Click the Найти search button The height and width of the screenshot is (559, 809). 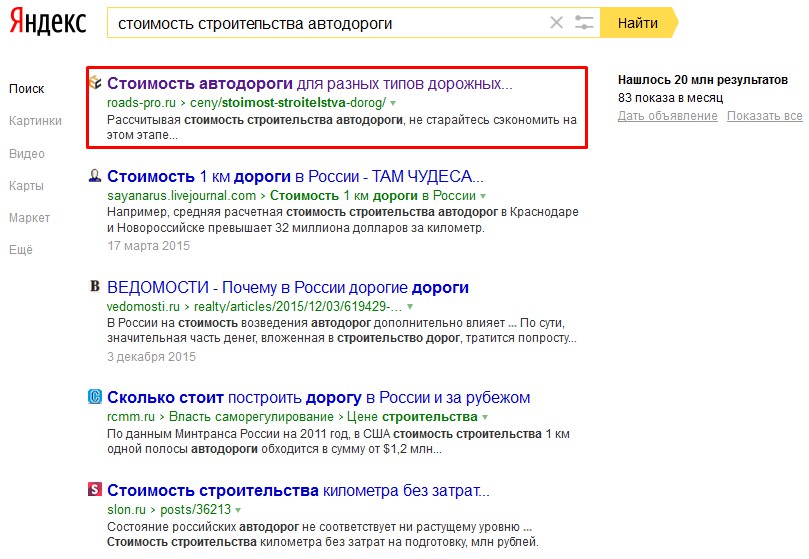coord(638,23)
